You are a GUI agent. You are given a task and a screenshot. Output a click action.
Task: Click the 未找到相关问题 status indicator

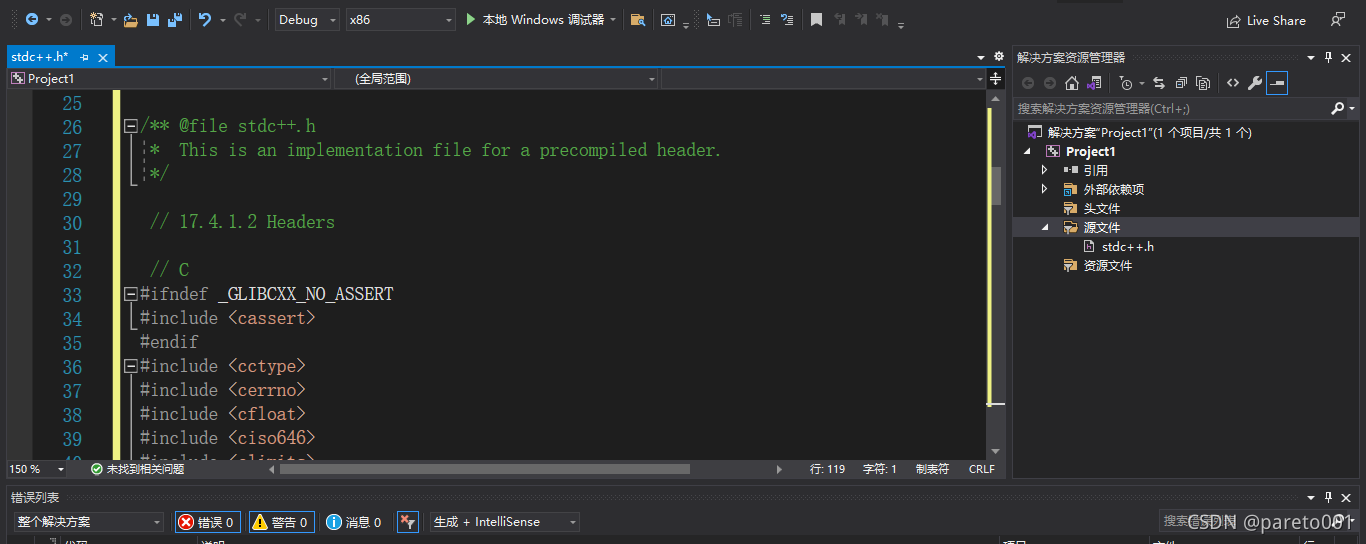pos(137,468)
